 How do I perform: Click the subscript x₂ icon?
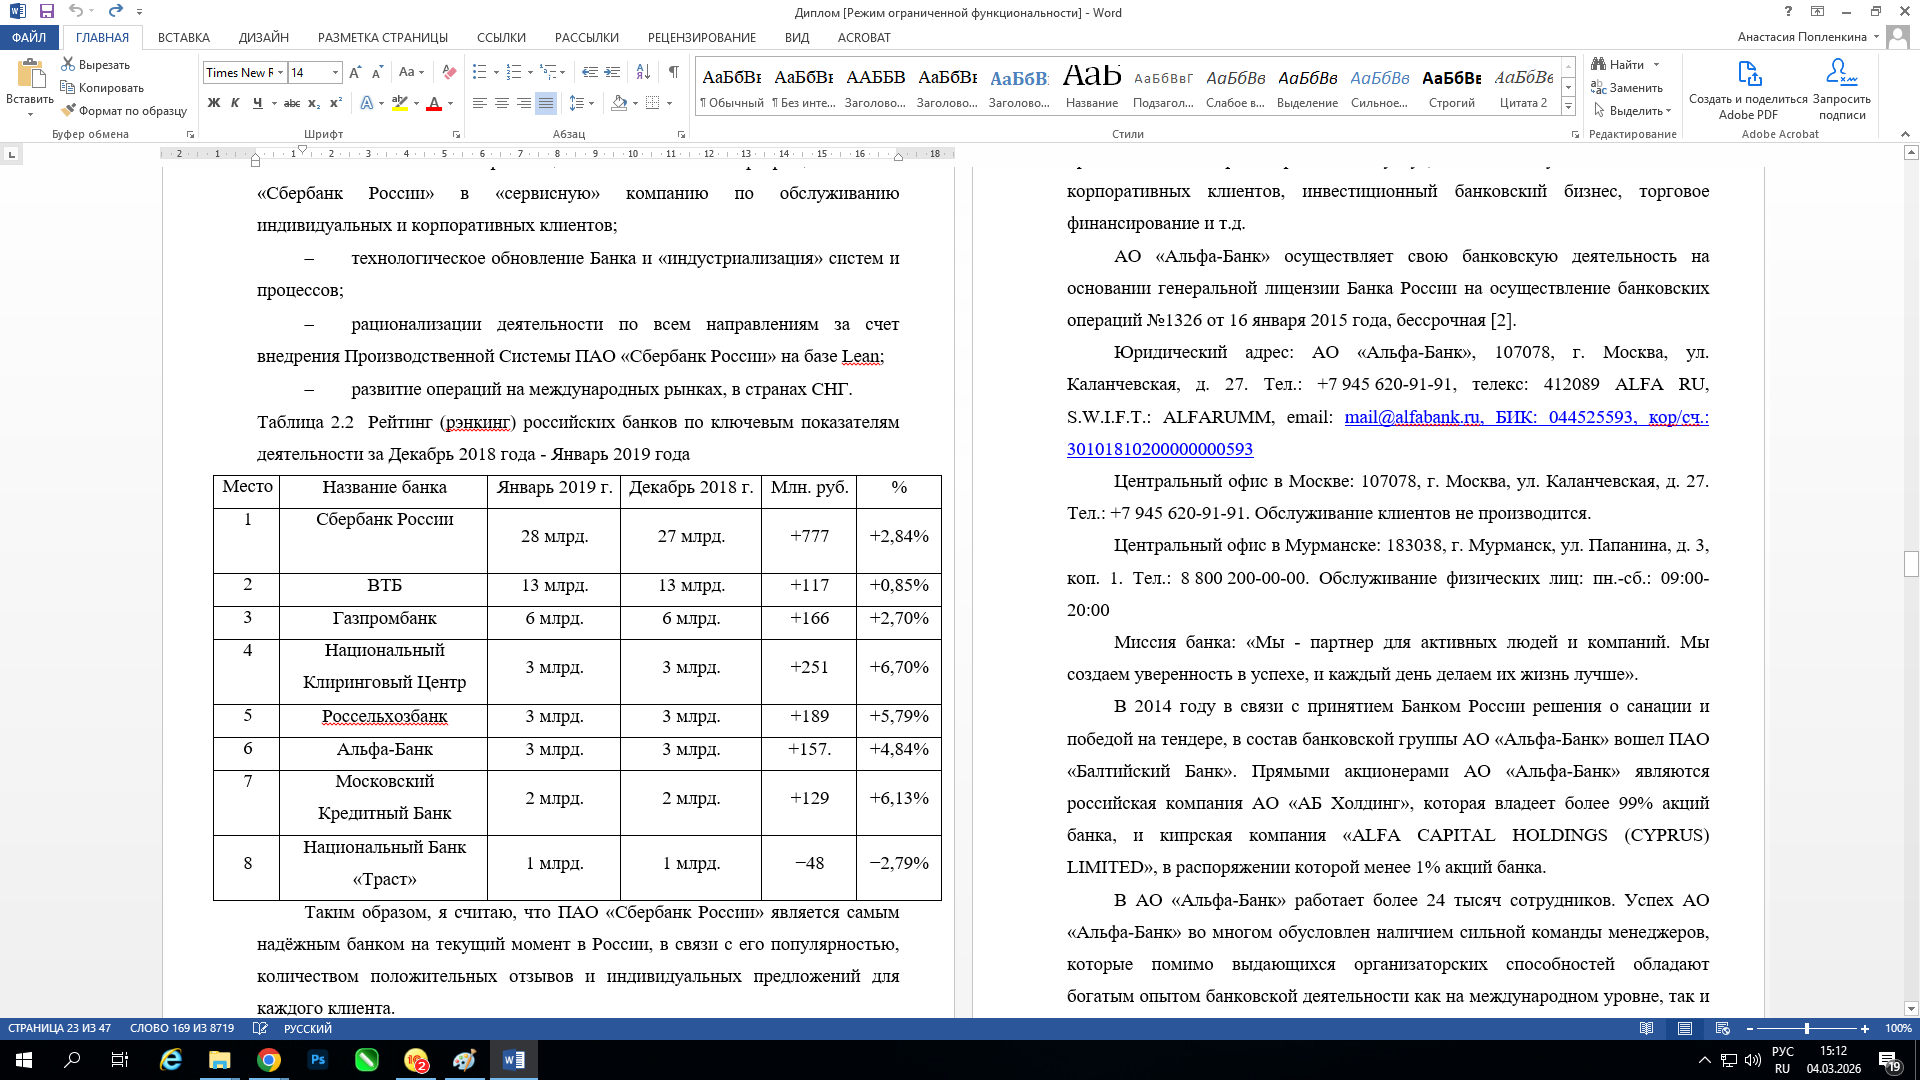[x=314, y=103]
